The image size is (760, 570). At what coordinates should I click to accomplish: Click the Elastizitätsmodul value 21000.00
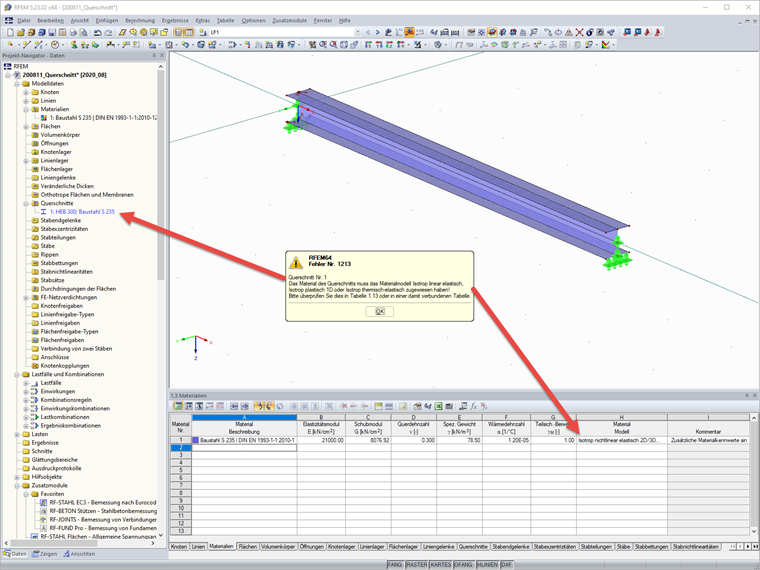click(x=321, y=440)
